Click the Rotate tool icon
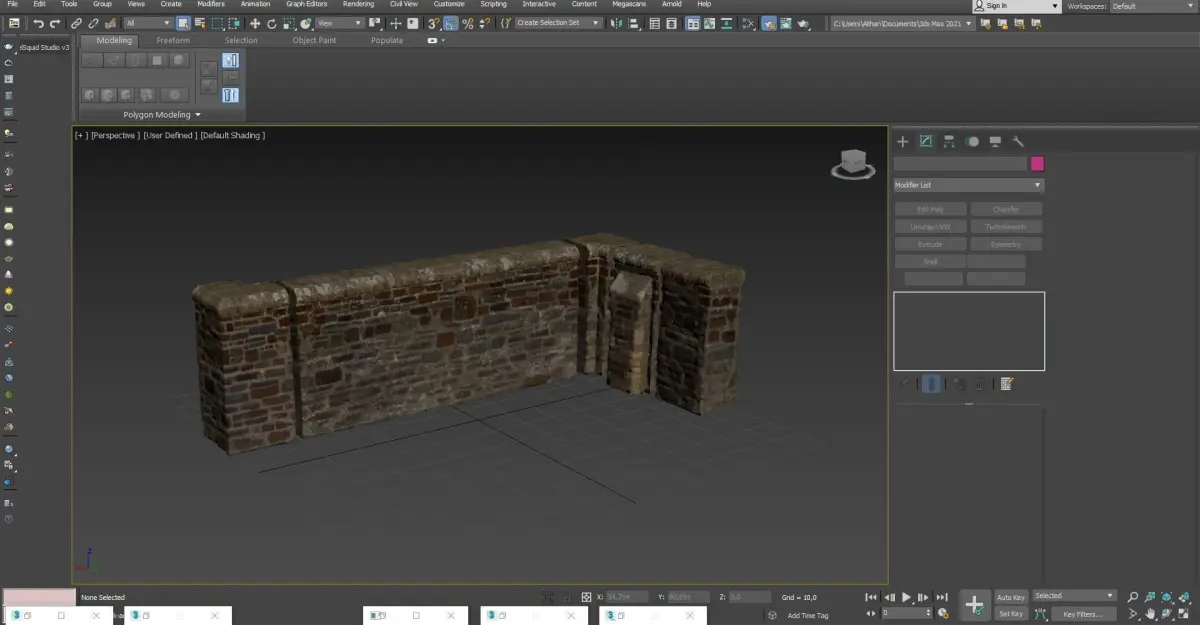 coord(271,23)
